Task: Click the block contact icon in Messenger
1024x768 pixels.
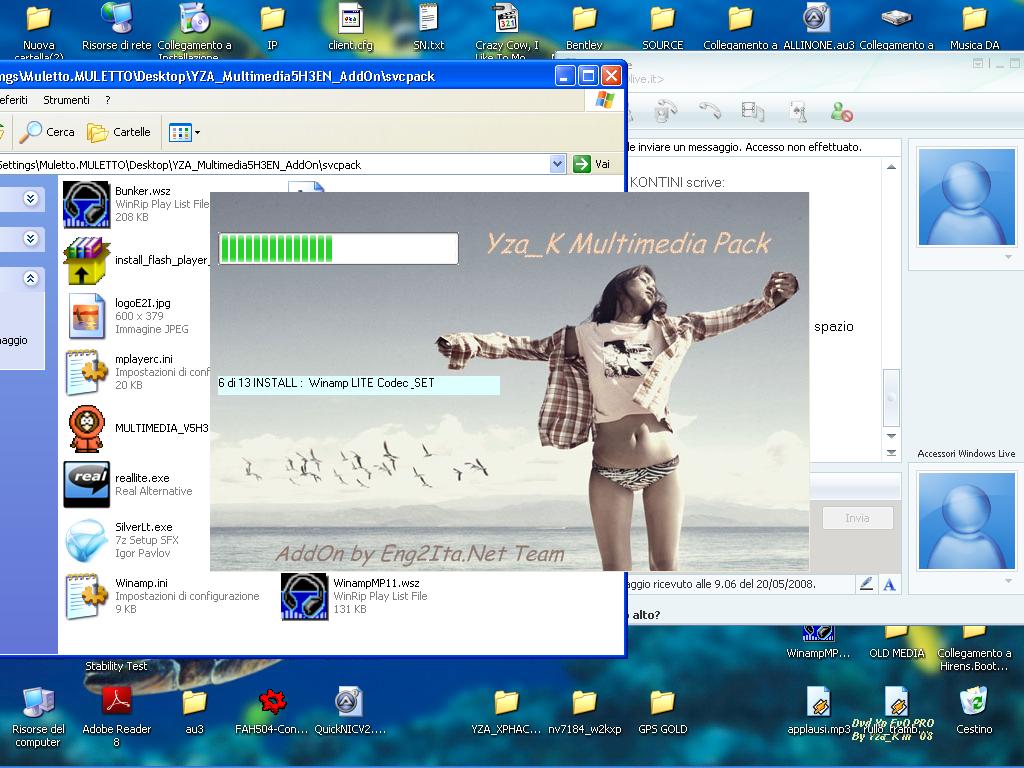Action: [842, 112]
